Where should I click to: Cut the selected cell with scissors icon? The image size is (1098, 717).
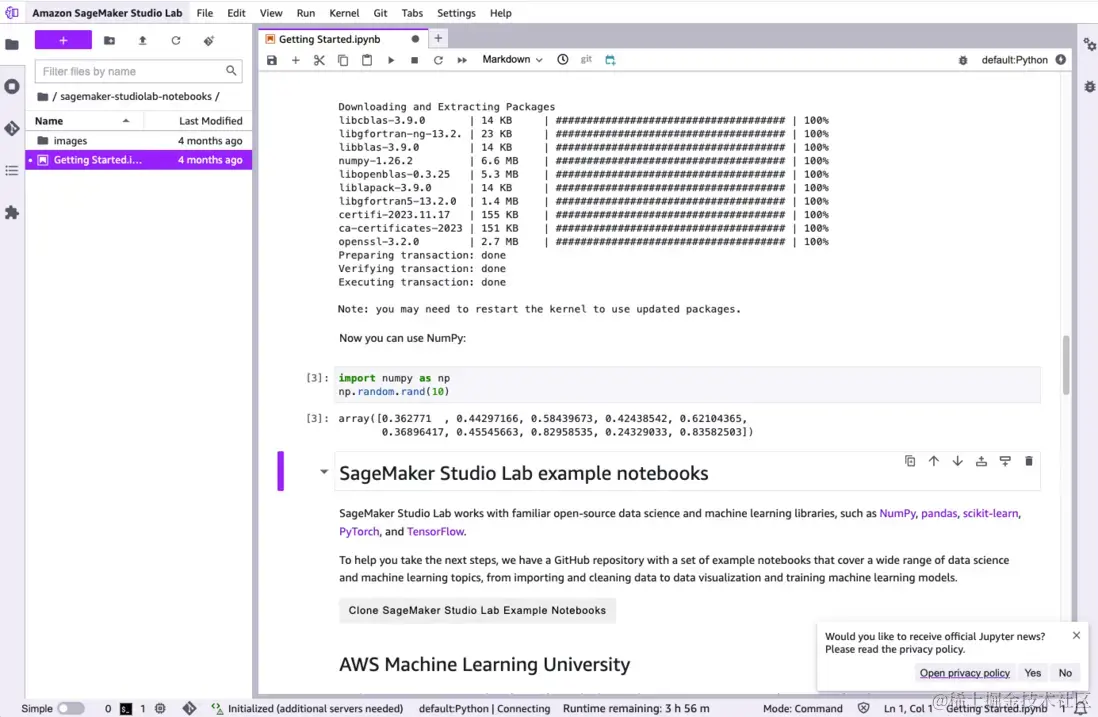(319, 60)
